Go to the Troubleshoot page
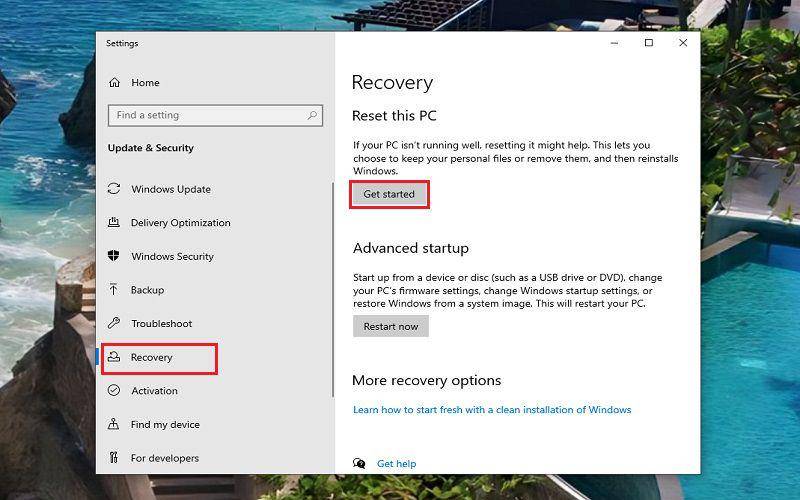 [161, 323]
